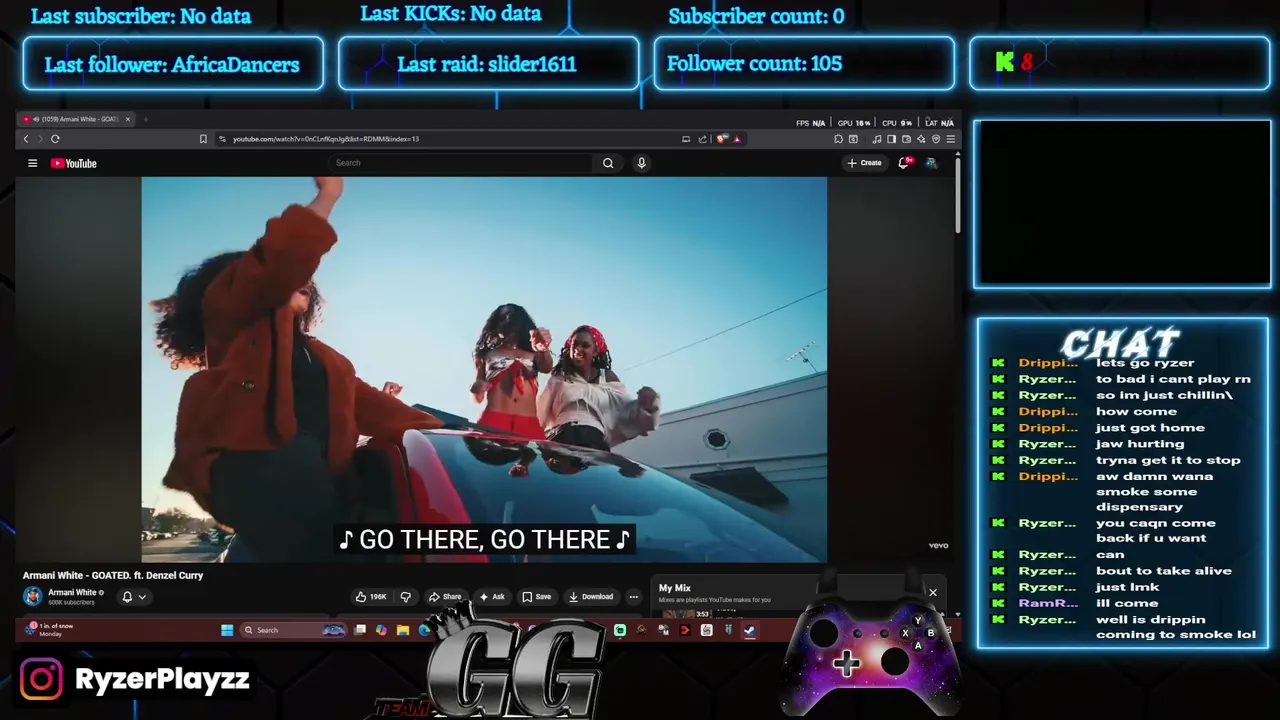1280x720 pixels.
Task: Click the vevo logo on the video
Action: click(938, 546)
